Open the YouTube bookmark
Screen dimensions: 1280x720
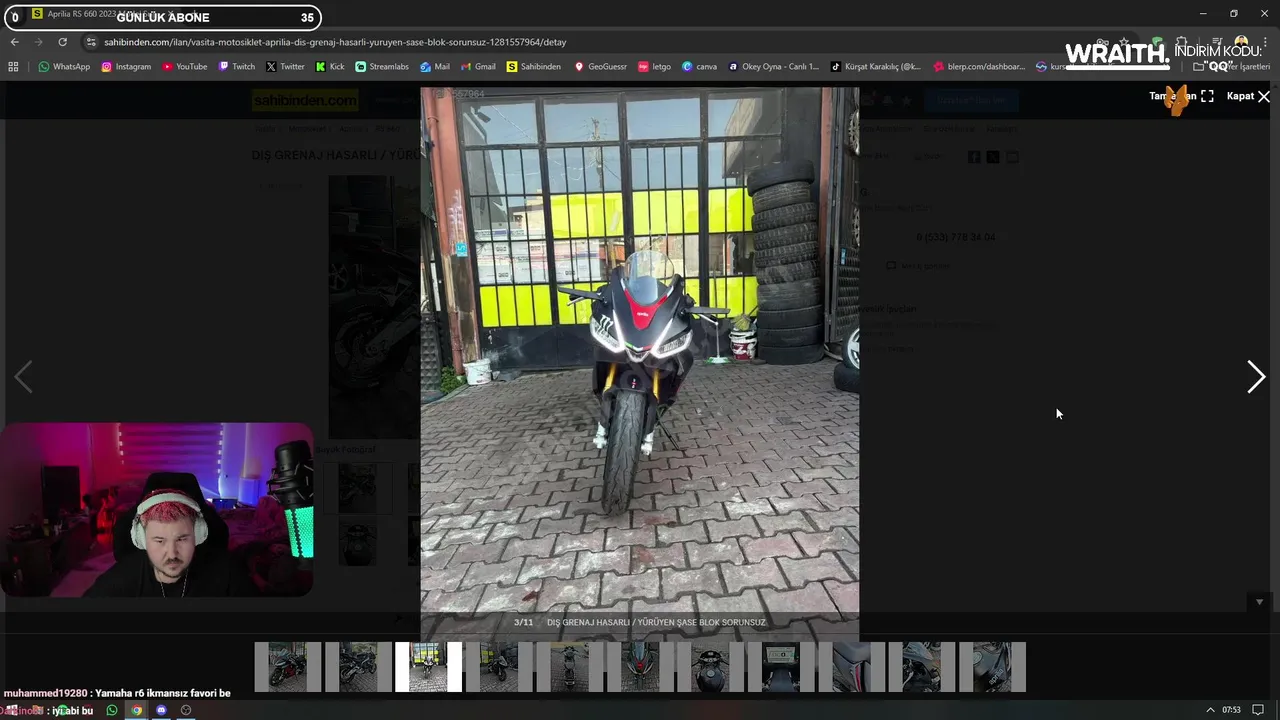185,67
